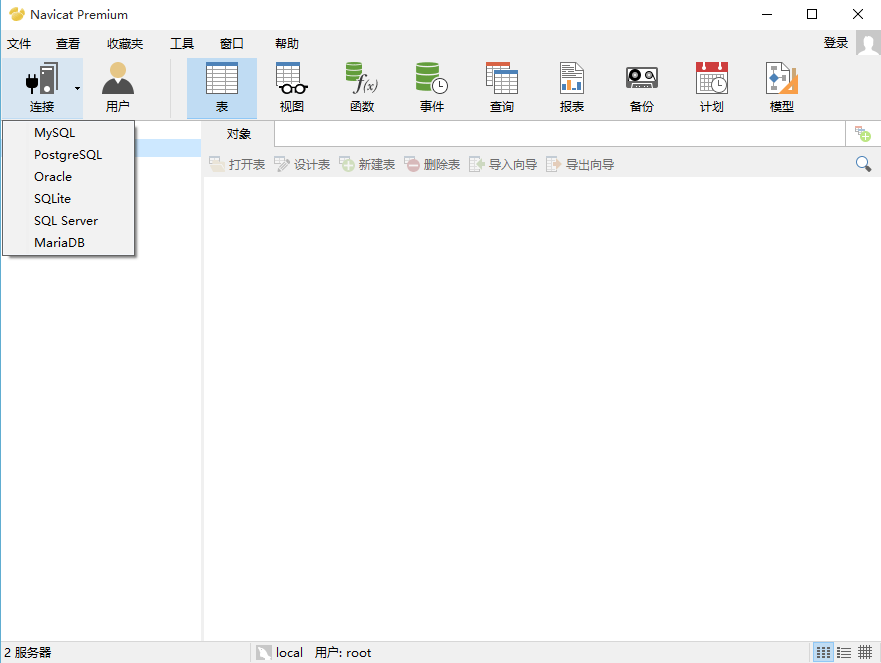Pick SQL Server connection type
This screenshot has width=881, height=663.
tap(66, 221)
